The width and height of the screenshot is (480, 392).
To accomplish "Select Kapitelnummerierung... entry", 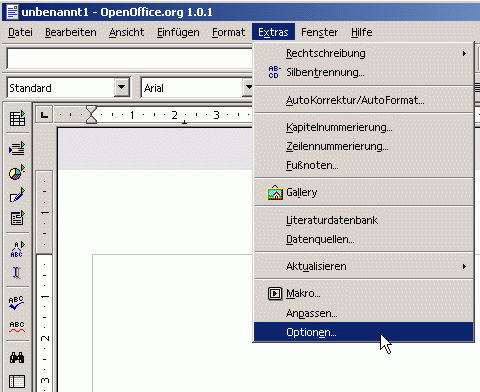I will 364,127.
